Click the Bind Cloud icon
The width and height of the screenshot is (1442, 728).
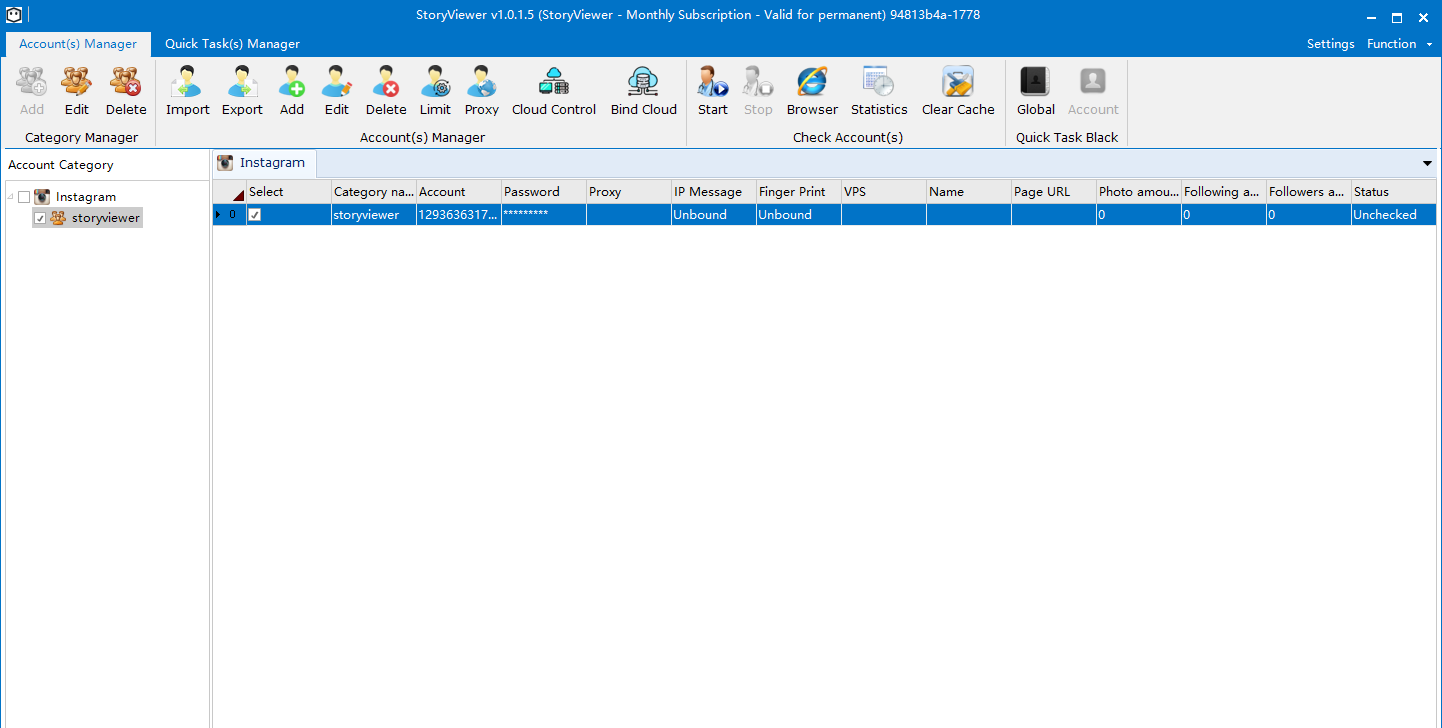(x=644, y=91)
